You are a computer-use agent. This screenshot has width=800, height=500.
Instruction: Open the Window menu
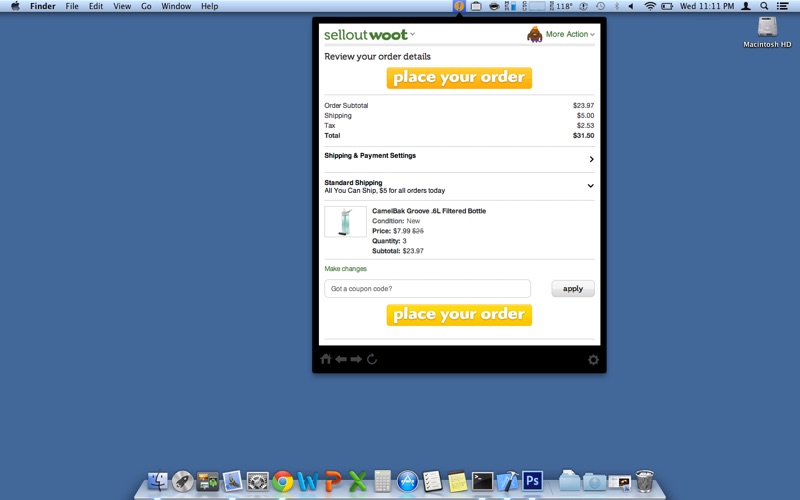point(176,6)
